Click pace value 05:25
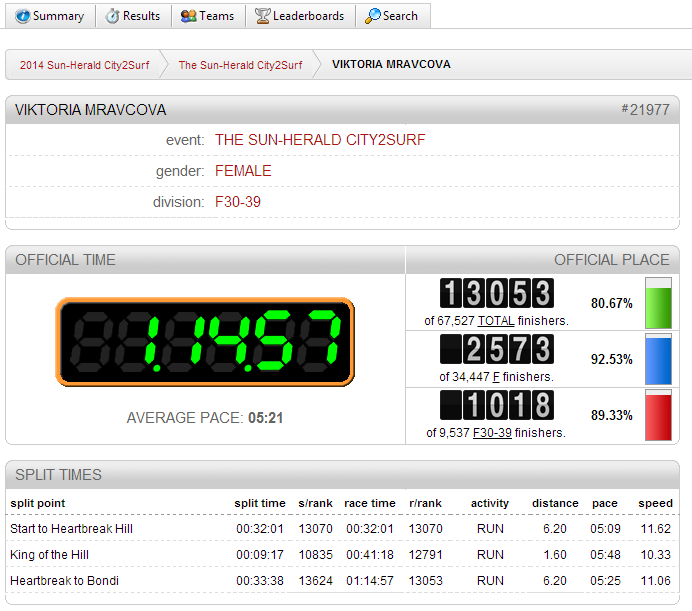Screen dimensions: 692x611 pyautogui.click(x=605, y=581)
